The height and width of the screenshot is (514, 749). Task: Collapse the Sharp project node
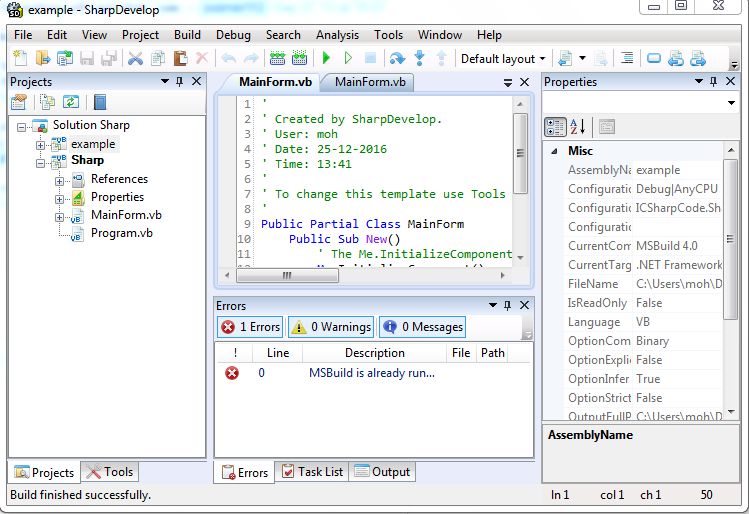coord(41,163)
